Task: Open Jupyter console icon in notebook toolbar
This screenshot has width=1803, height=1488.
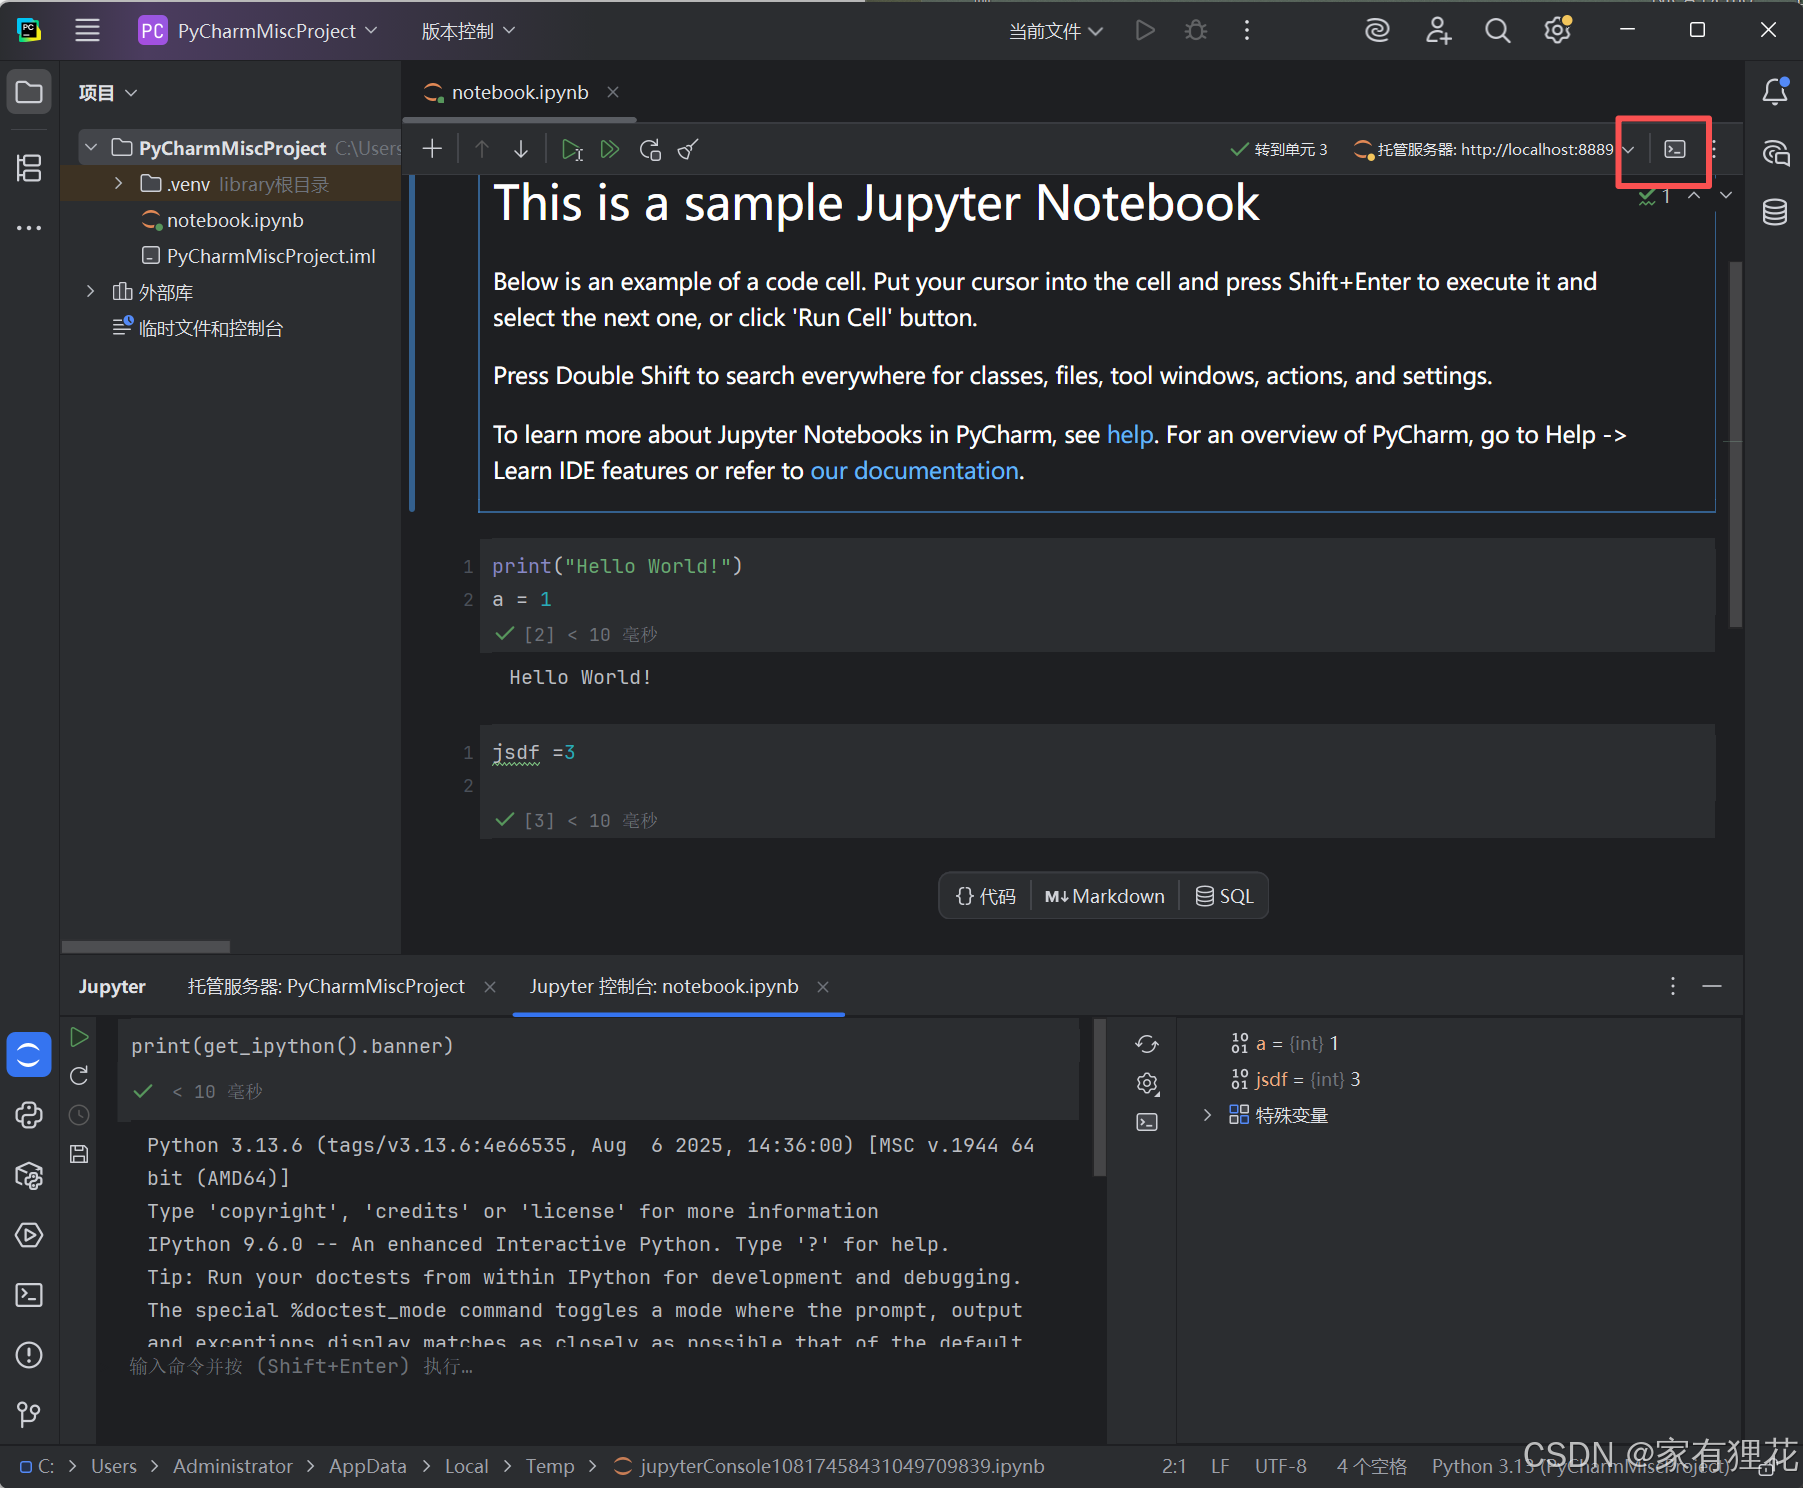Action: pos(1675,149)
